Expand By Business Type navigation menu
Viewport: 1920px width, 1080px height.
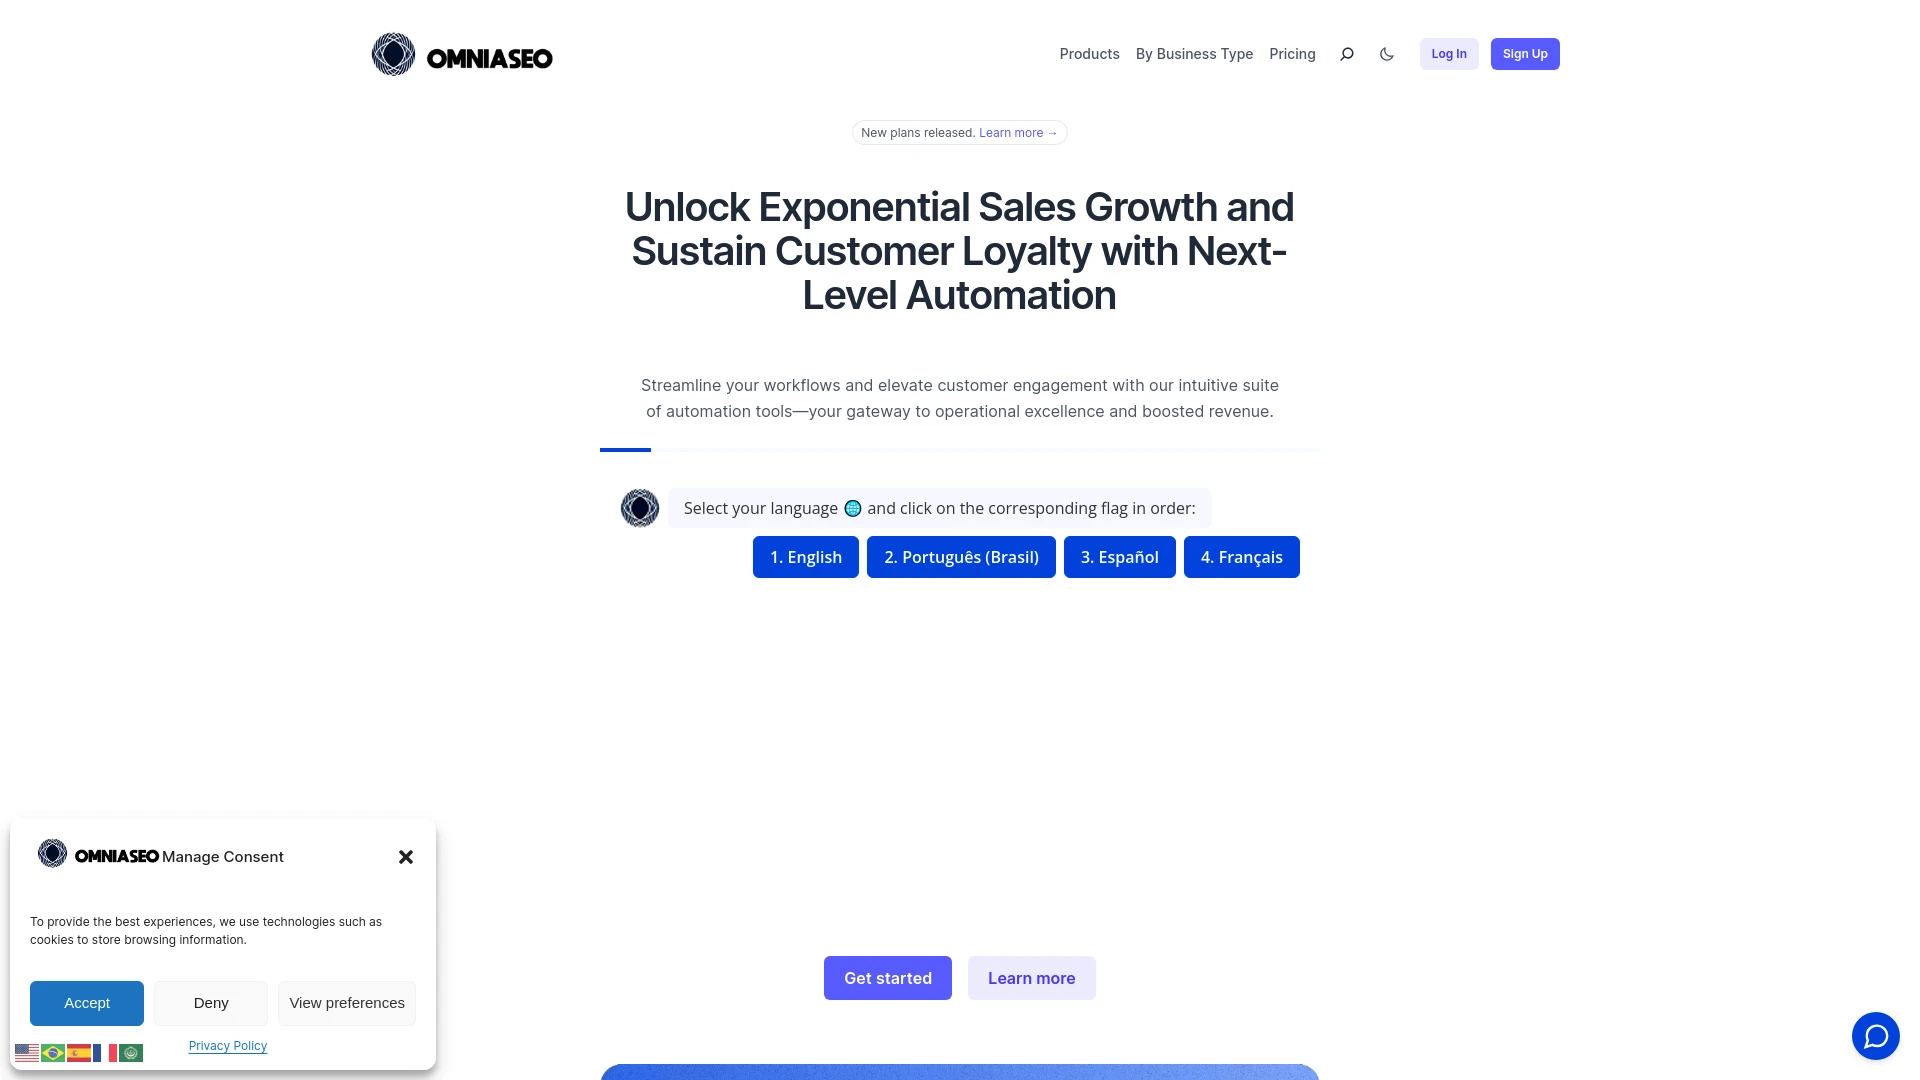coord(1193,53)
